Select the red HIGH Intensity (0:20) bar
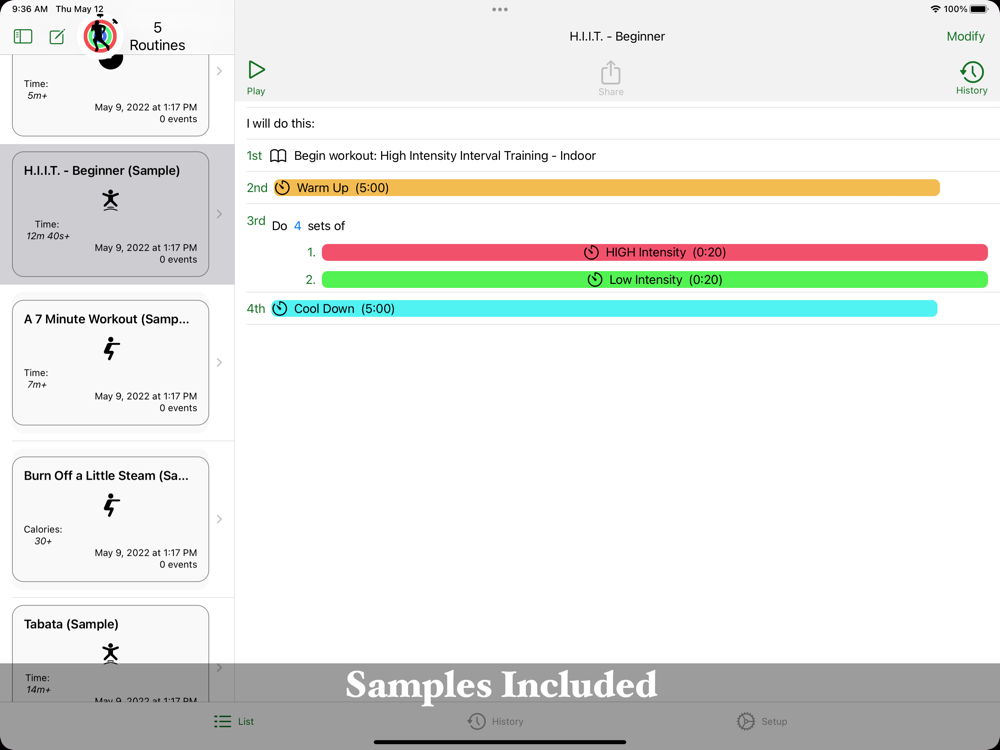 pos(654,253)
